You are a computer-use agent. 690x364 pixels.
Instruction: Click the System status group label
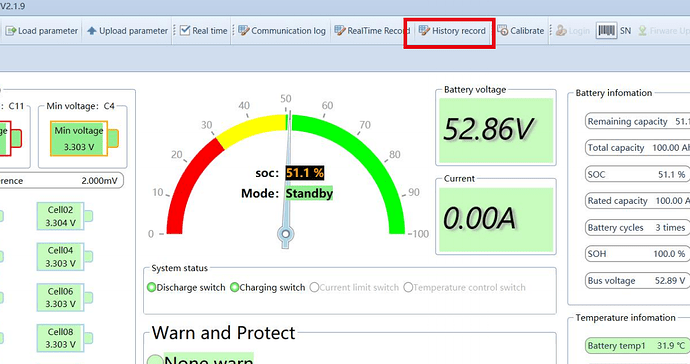[180, 268]
